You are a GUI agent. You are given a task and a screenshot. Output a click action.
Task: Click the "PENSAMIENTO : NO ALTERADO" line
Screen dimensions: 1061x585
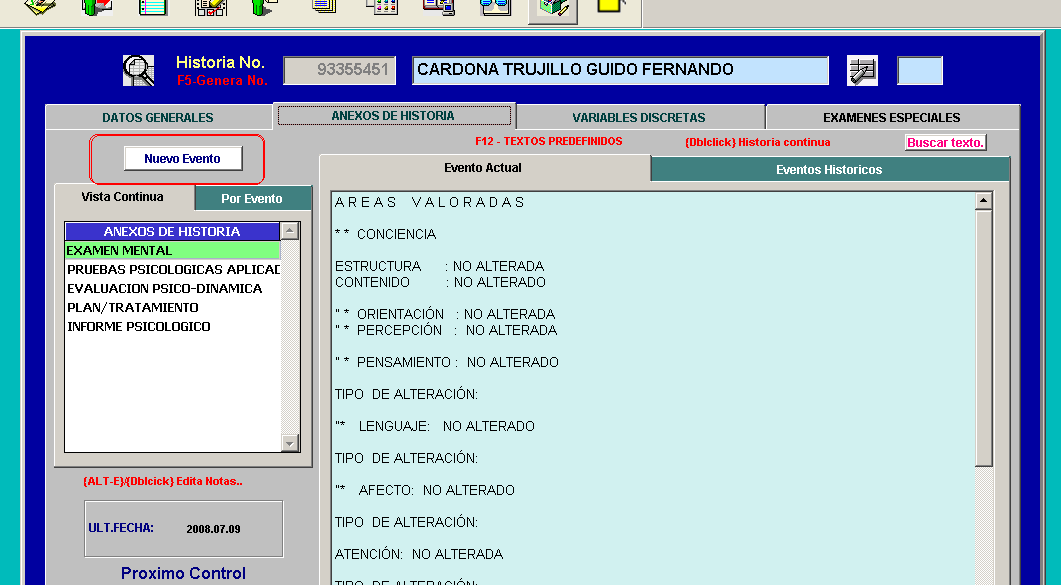(x=447, y=362)
